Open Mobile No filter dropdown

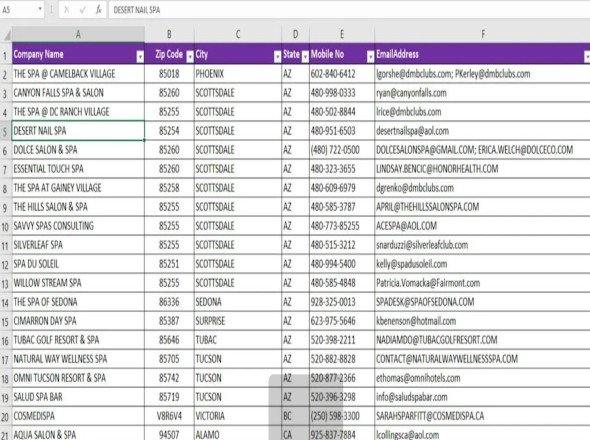(371, 56)
